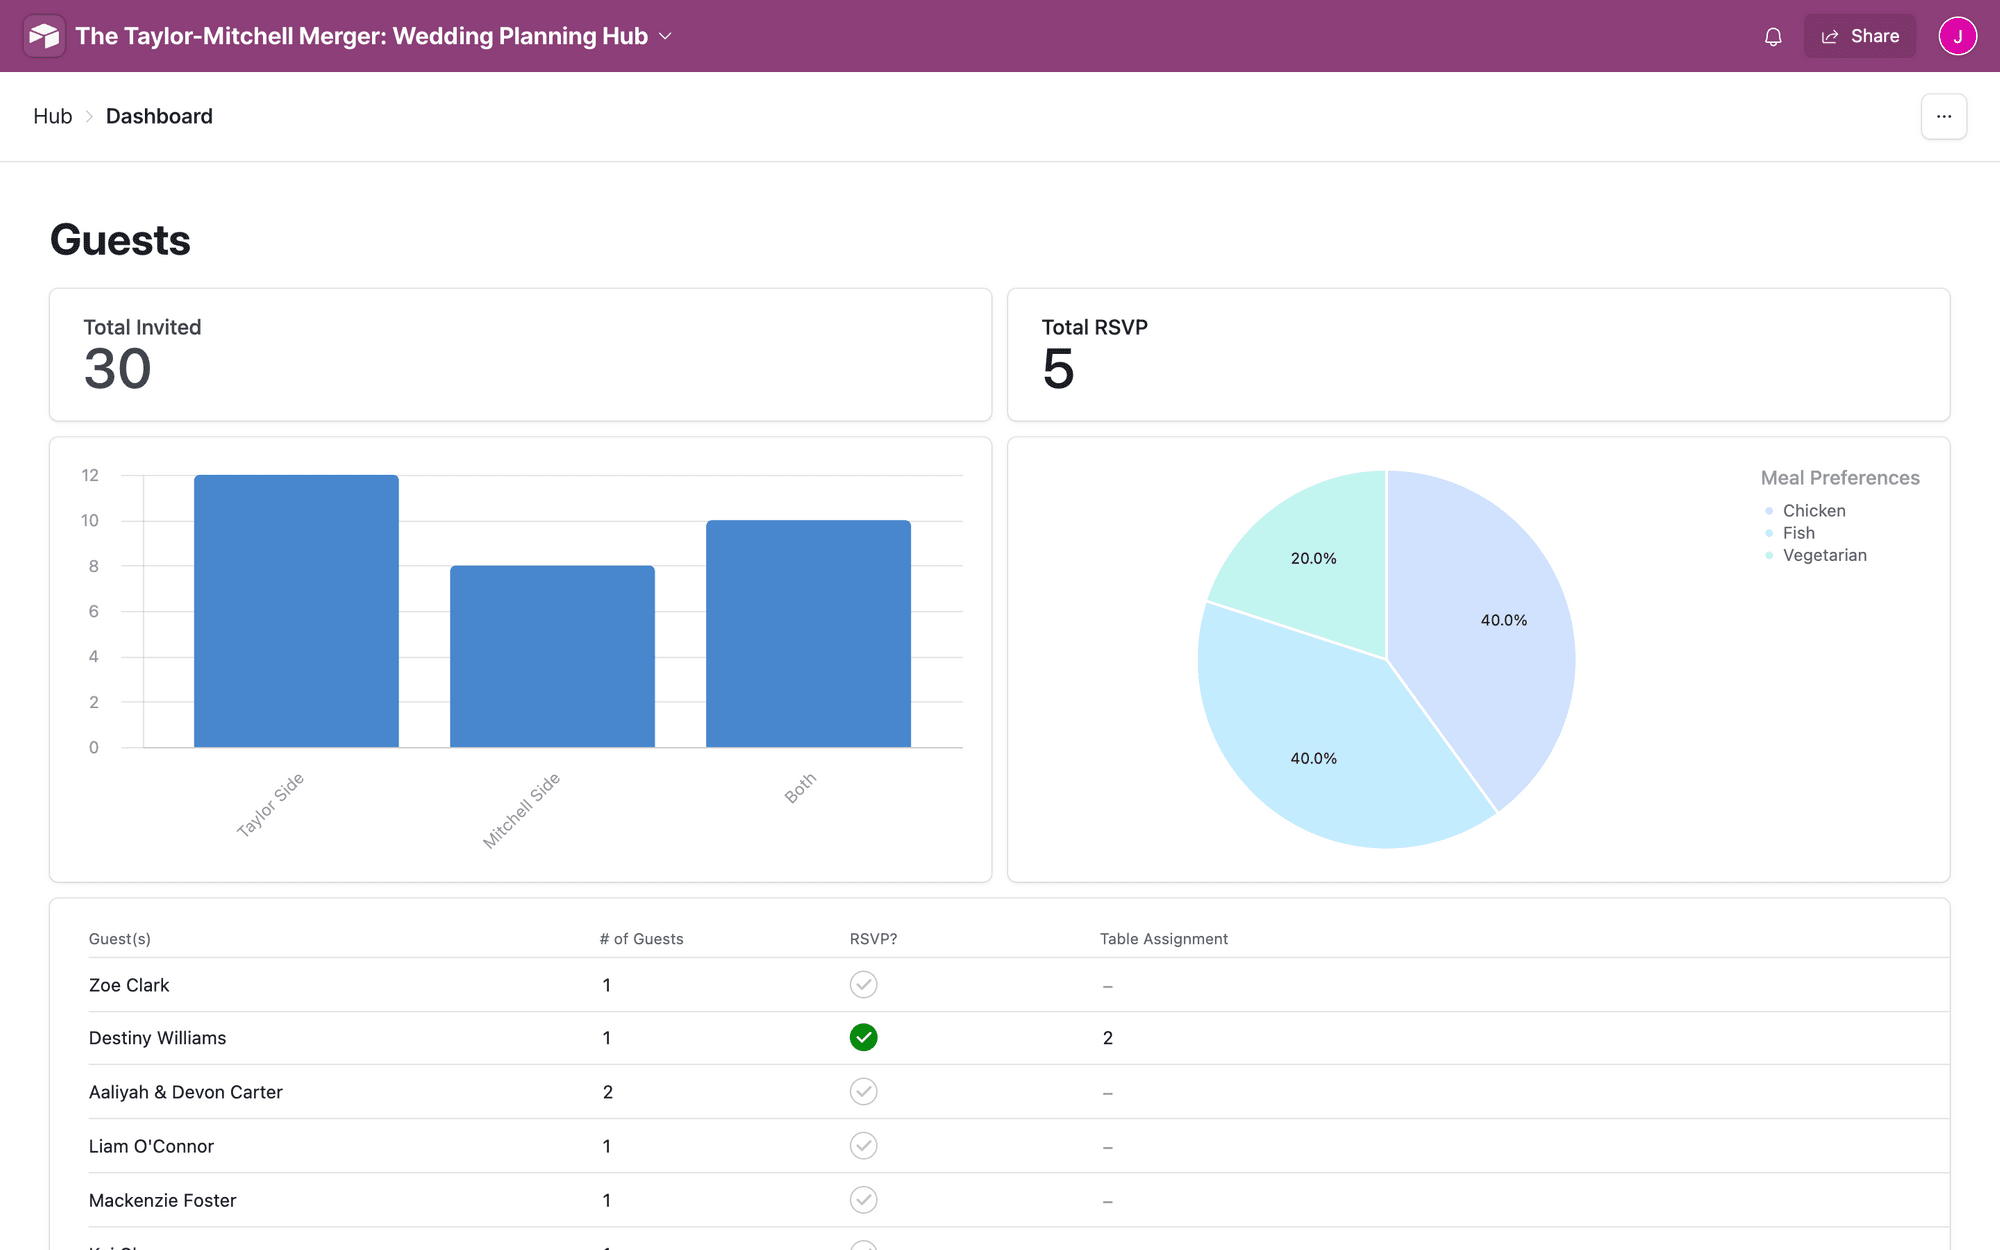
Task: Open page options via the ellipsis icon
Action: (x=1943, y=116)
